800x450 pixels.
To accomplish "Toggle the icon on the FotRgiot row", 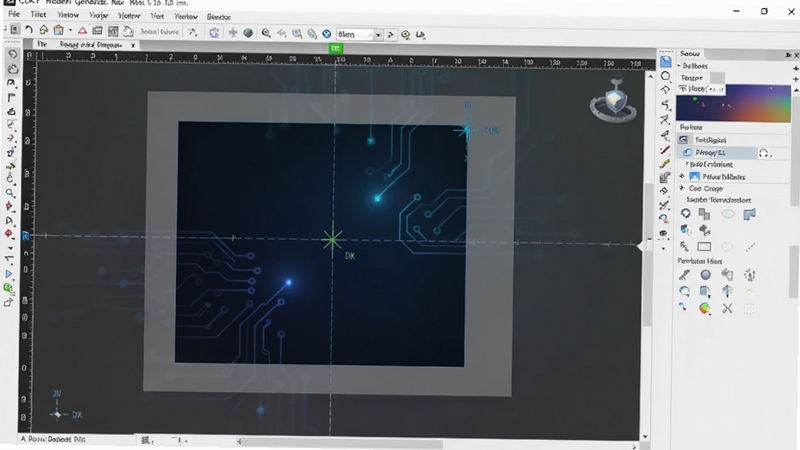I will click(x=684, y=139).
